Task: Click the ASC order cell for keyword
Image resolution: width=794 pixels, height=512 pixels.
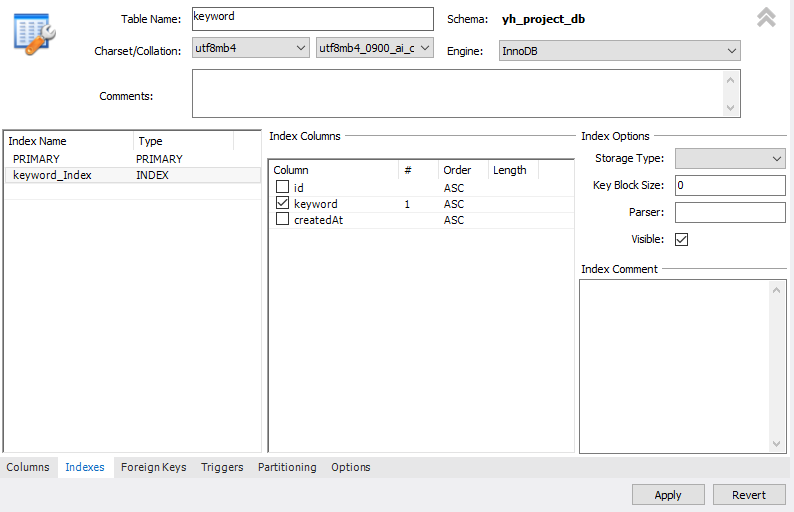Action: tap(454, 204)
